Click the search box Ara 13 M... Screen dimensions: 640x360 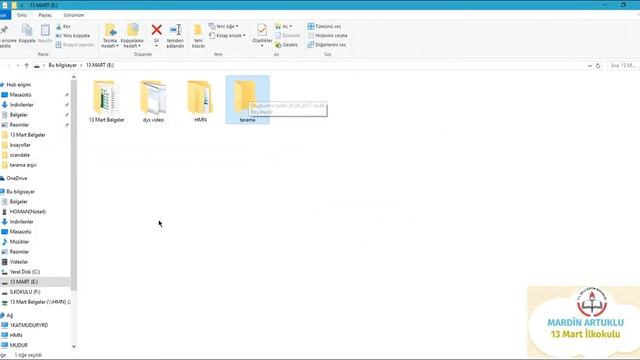[x=623, y=65]
